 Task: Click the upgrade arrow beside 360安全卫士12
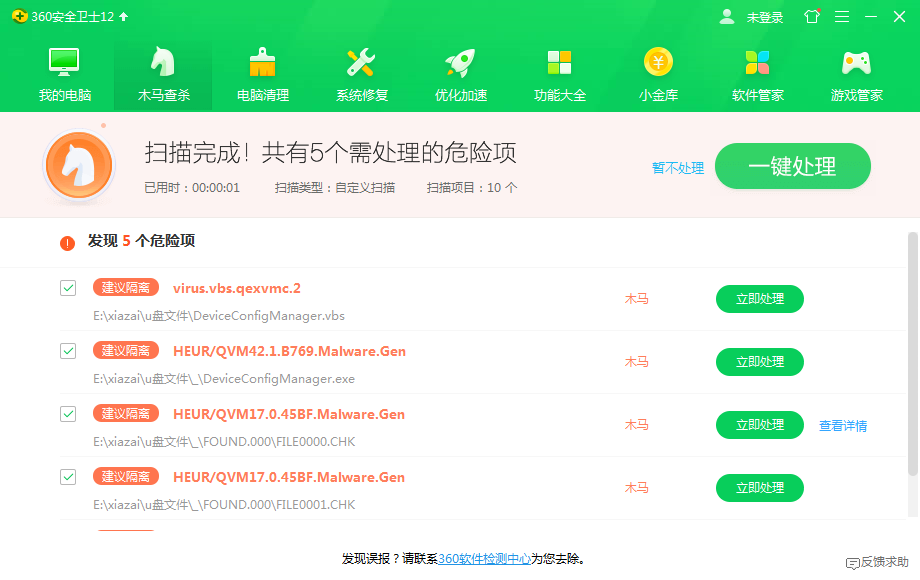pos(124,16)
